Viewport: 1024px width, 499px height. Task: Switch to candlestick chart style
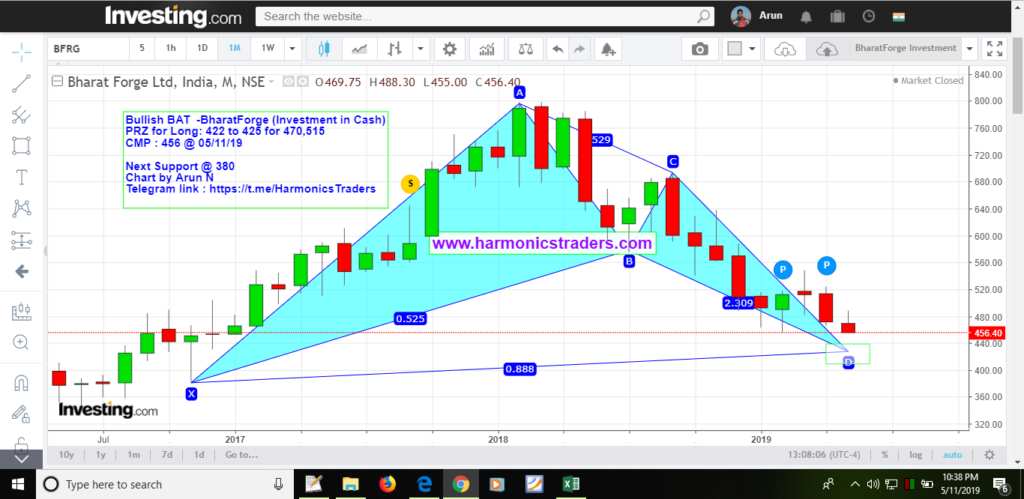325,49
